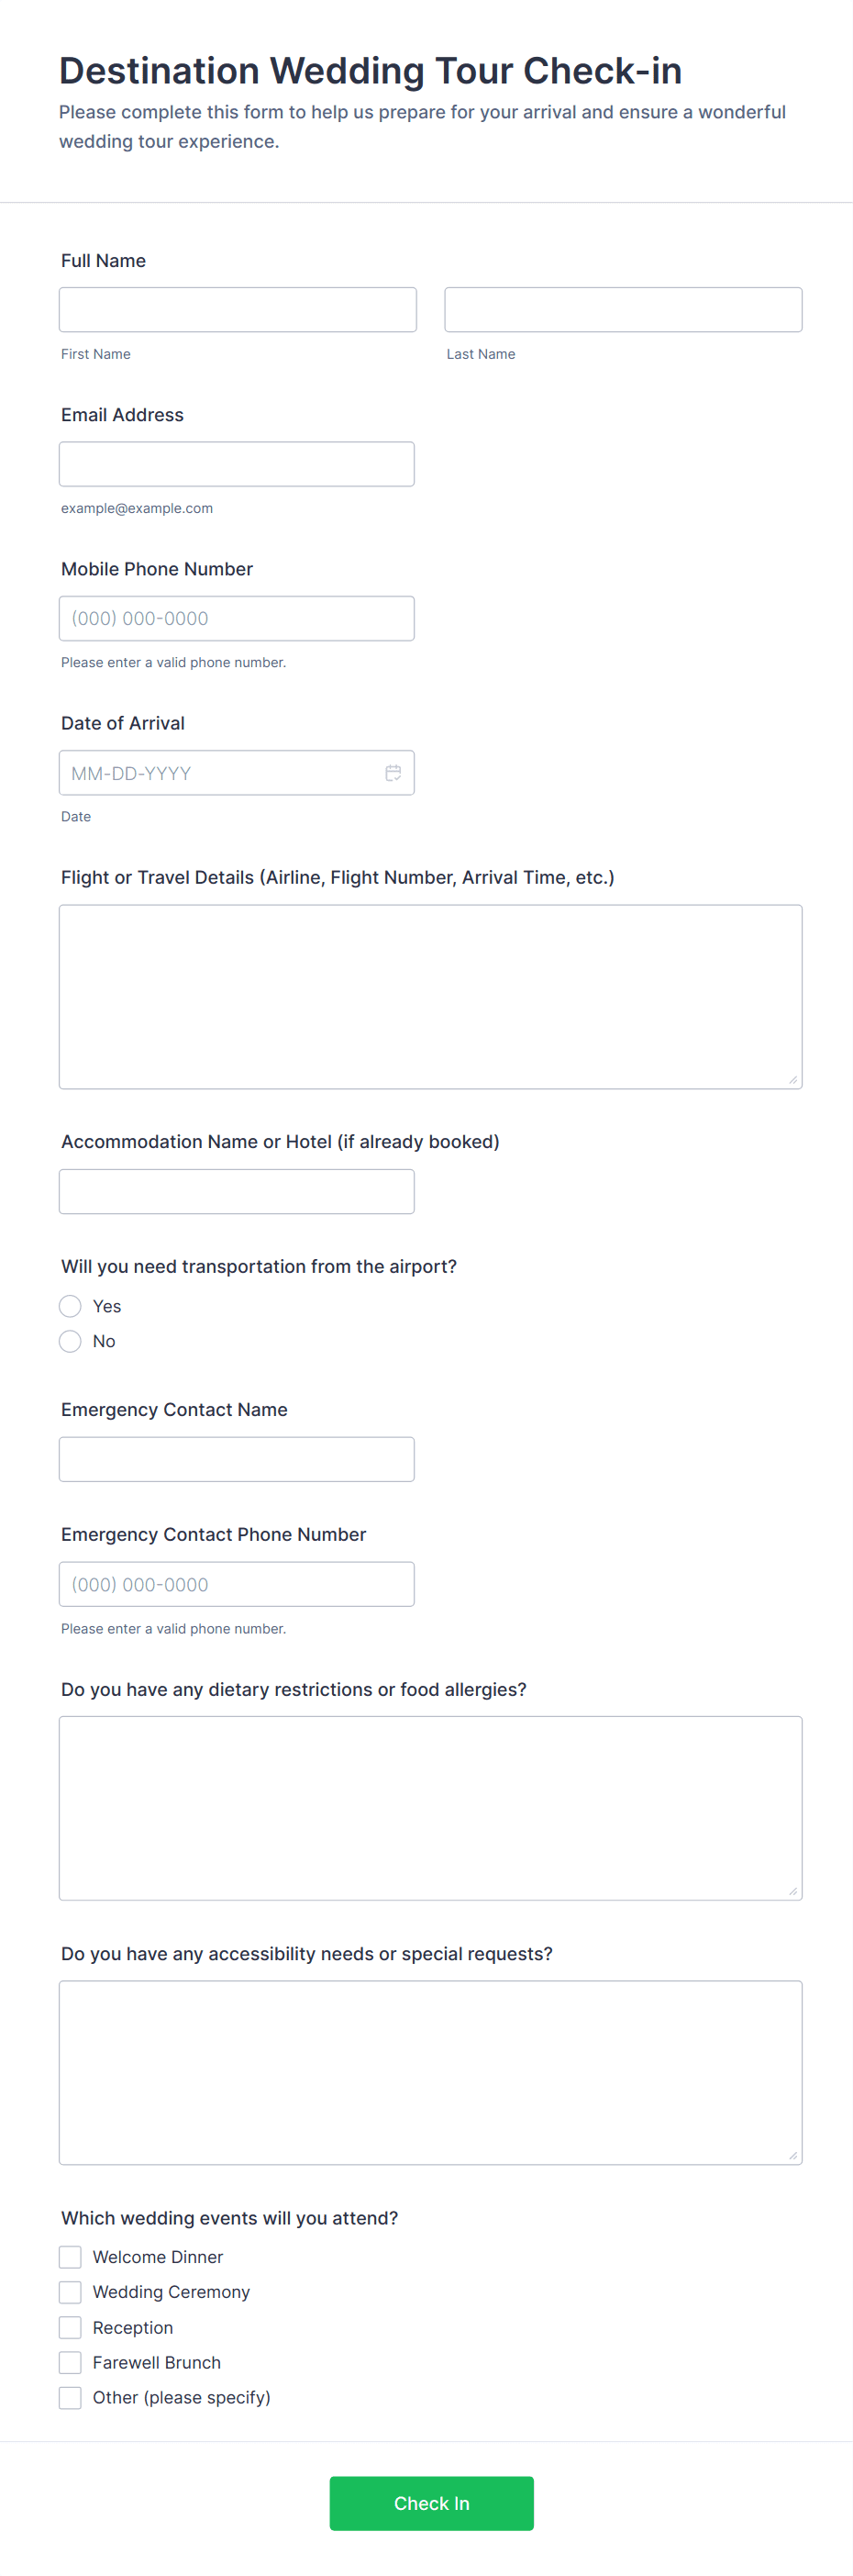Click the green Check In button

(432, 2503)
